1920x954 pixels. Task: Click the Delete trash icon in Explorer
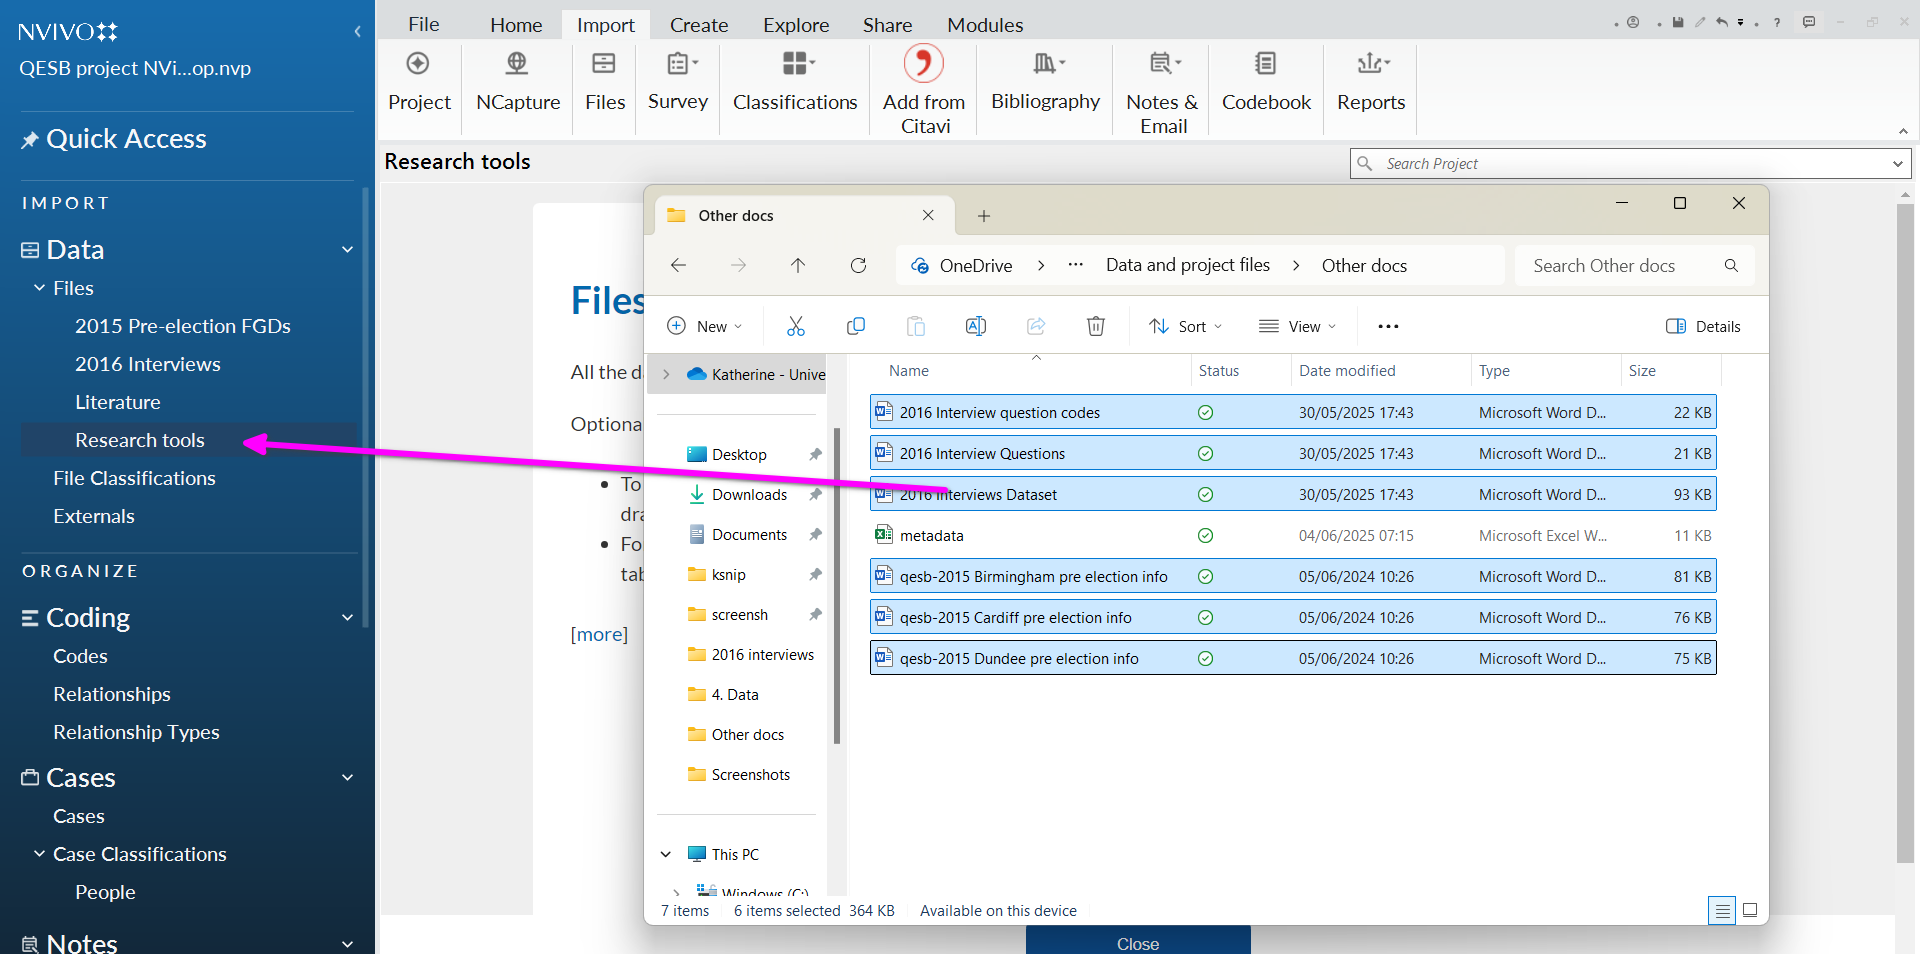pyautogui.click(x=1096, y=326)
